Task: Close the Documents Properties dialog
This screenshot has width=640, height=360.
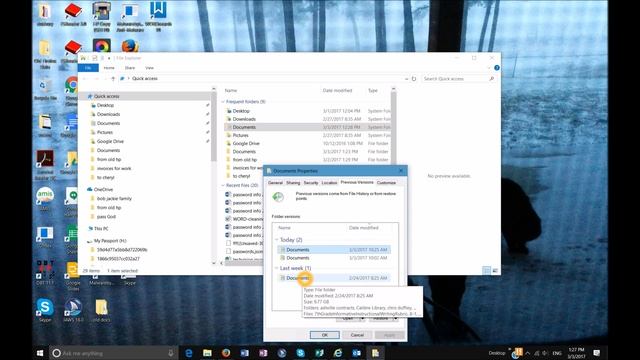Action: tap(401, 171)
